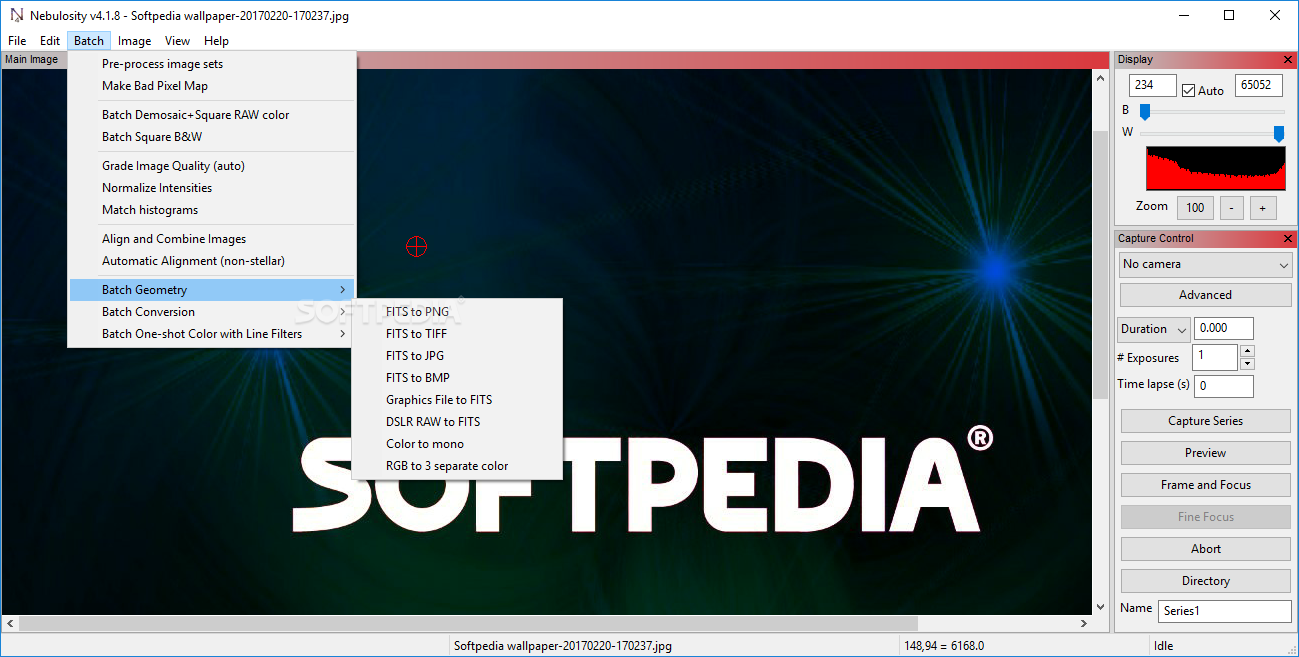Viewport: 1299px width, 657px height.
Task: Click the Time lapse (s) field
Action: tap(1223, 386)
